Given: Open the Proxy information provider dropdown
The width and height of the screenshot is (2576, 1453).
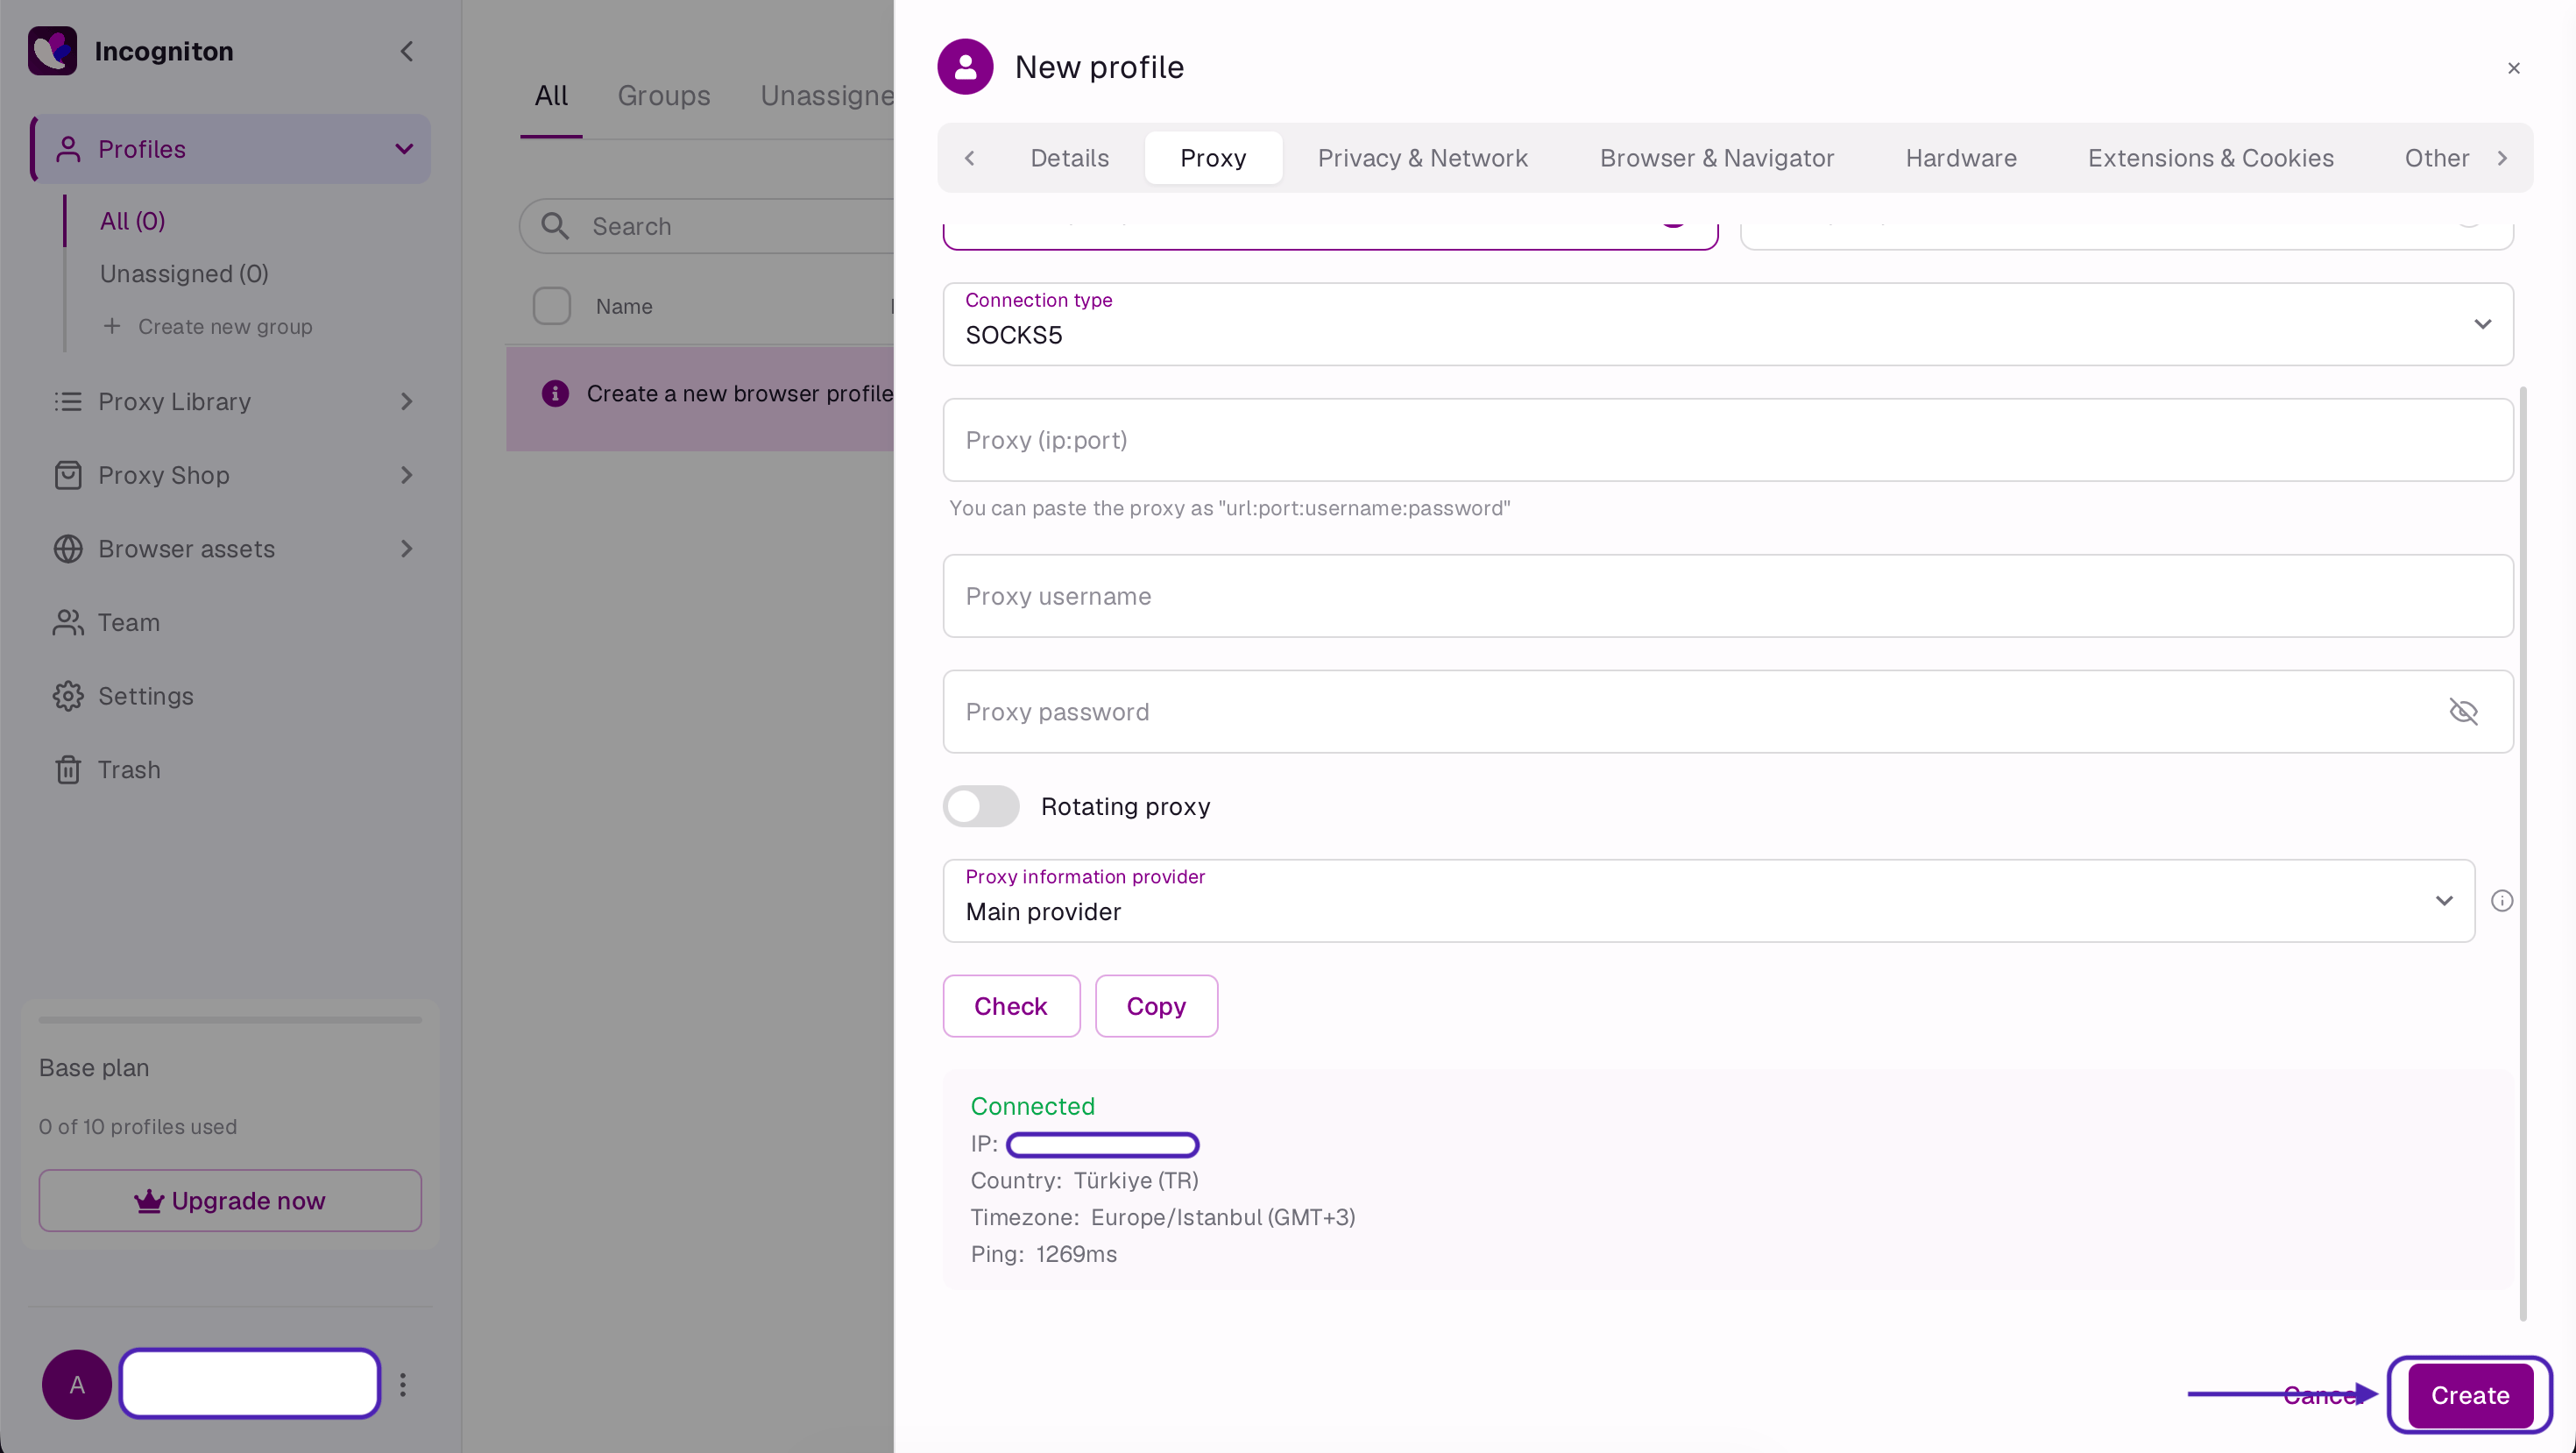Looking at the screenshot, I should point(1708,901).
